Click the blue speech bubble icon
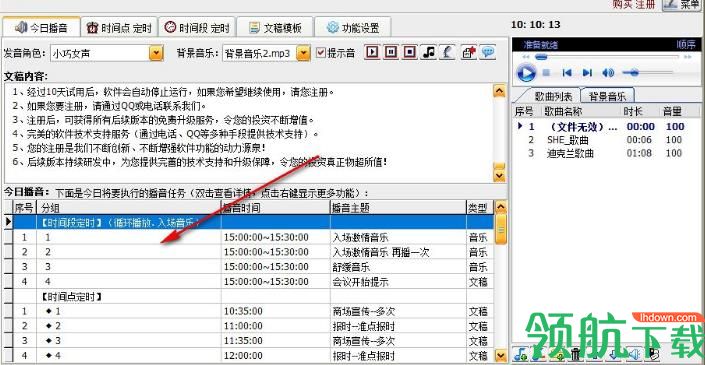The image size is (705, 365). pos(488,52)
